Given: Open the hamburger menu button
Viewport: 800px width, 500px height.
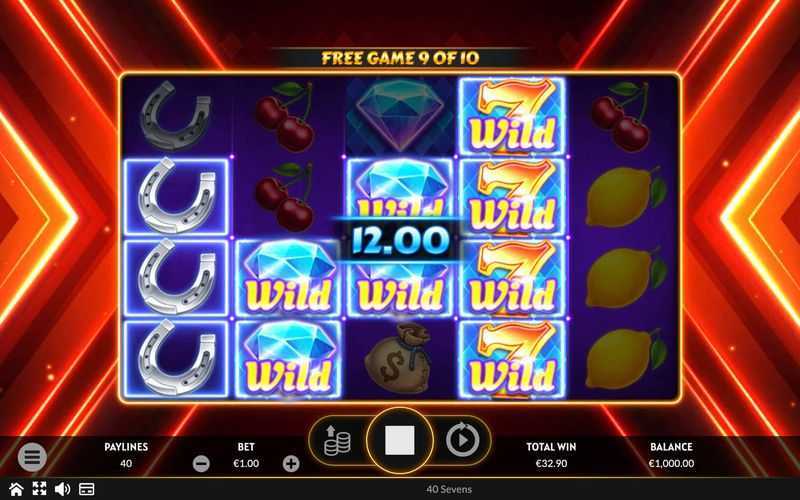Looking at the screenshot, I should pyautogui.click(x=32, y=457).
